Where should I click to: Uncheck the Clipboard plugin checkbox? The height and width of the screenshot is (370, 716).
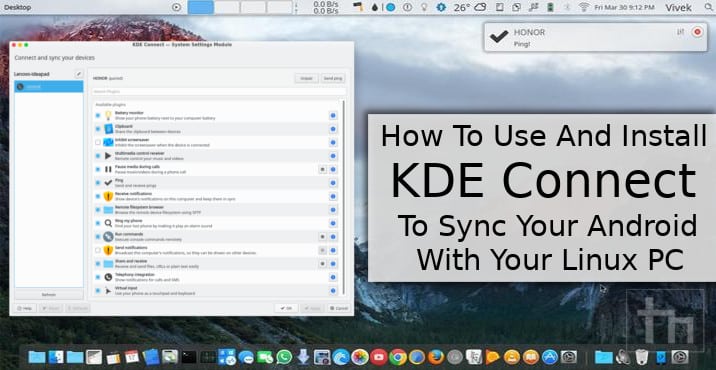click(x=98, y=129)
